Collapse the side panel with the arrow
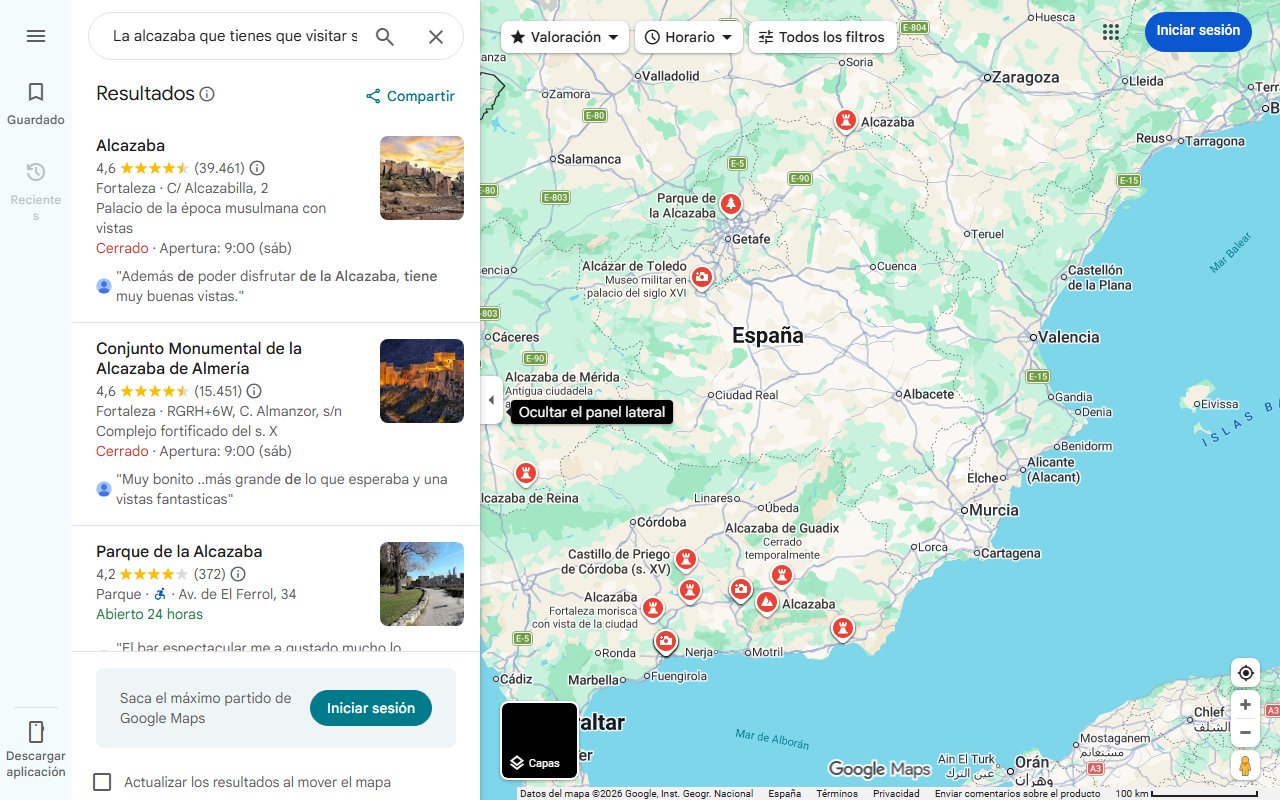1280x800 pixels. pyautogui.click(x=491, y=399)
